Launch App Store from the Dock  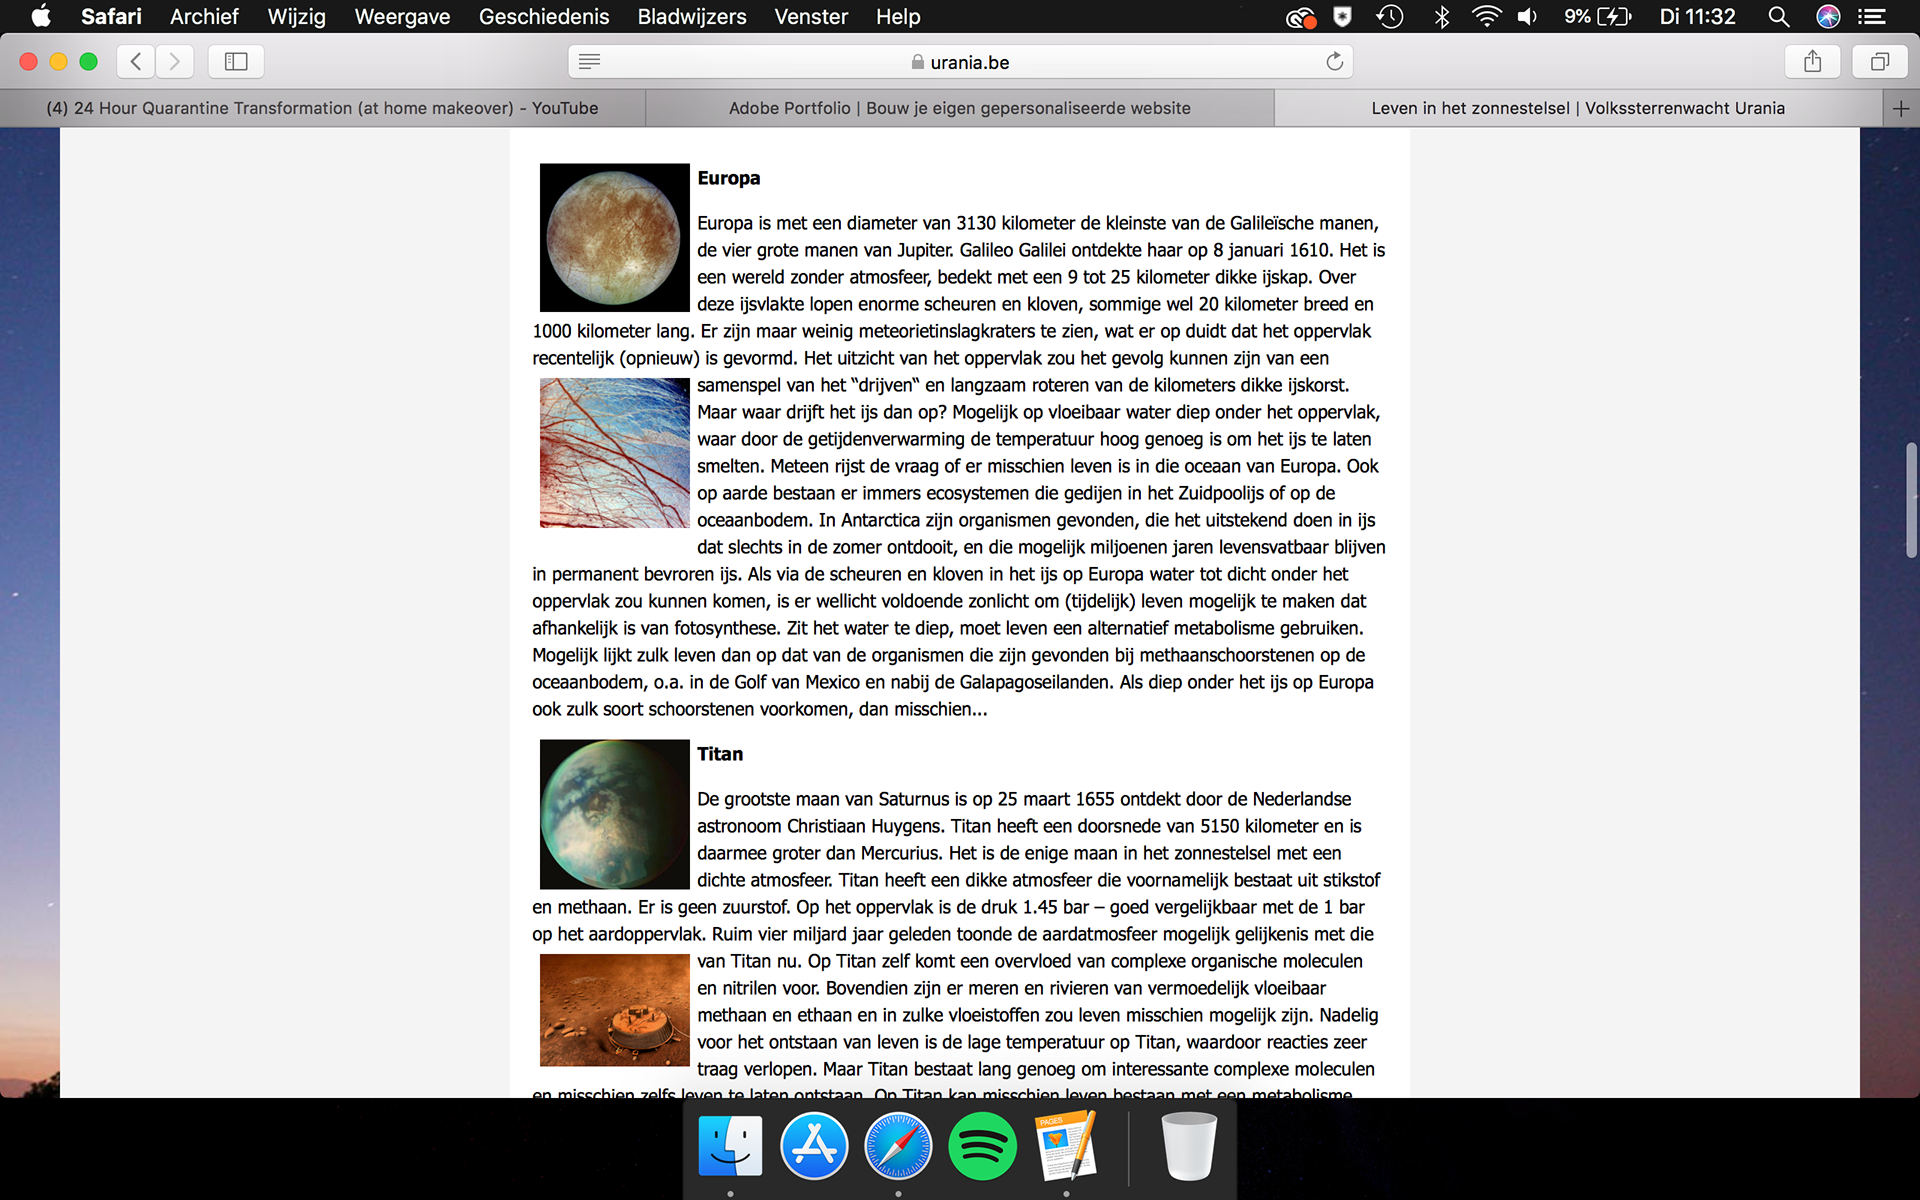click(x=814, y=1146)
